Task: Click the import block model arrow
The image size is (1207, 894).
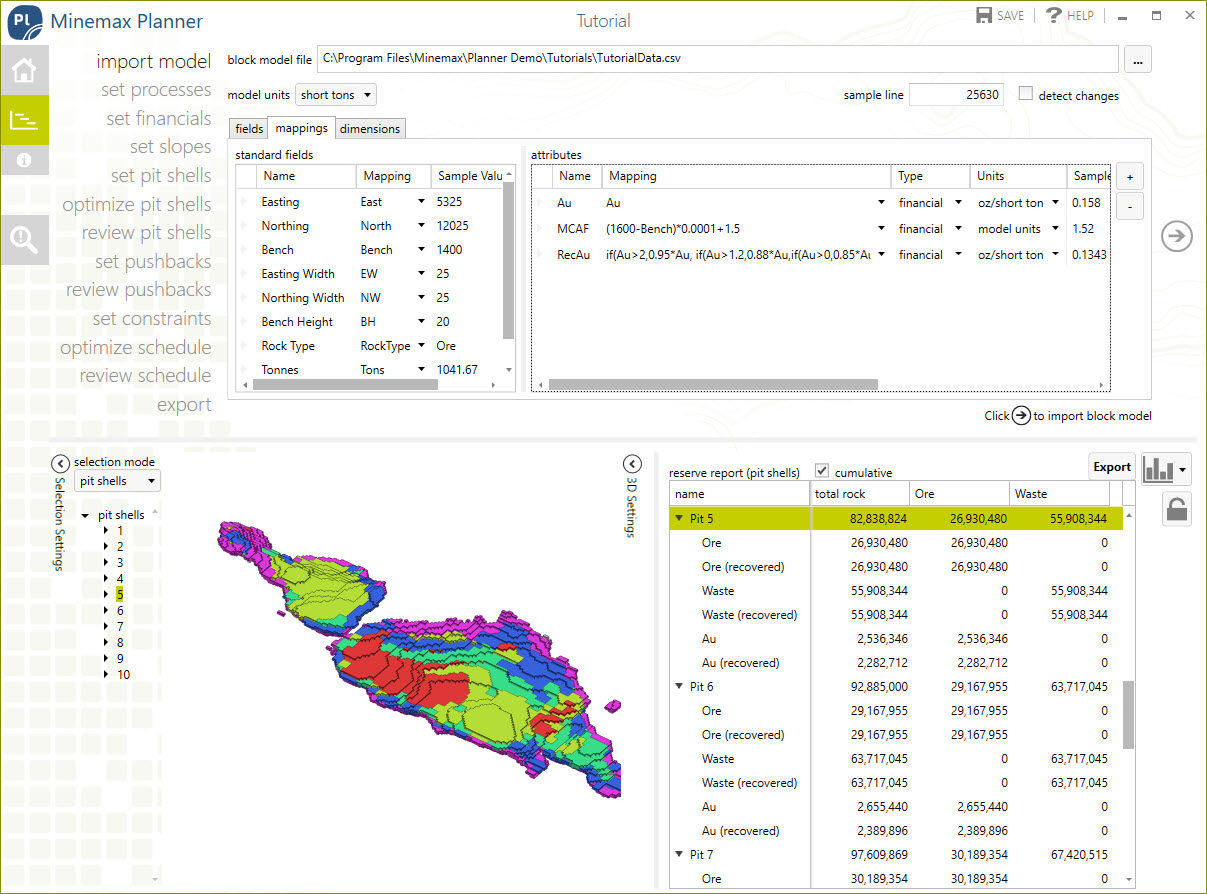Action: click(1177, 237)
